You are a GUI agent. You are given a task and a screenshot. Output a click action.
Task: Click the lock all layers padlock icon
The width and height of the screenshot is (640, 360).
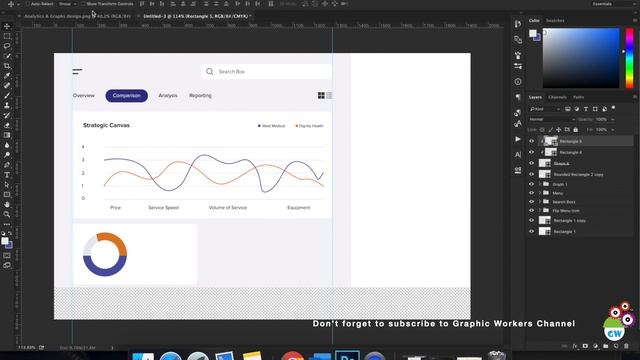pyautogui.click(x=576, y=130)
